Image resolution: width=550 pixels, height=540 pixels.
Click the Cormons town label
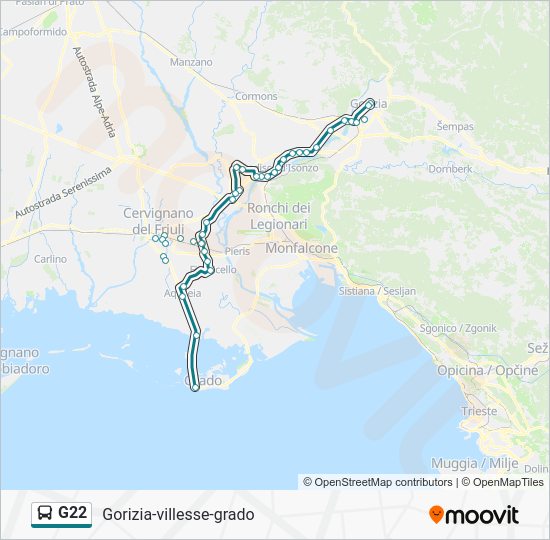click(256, 96)
